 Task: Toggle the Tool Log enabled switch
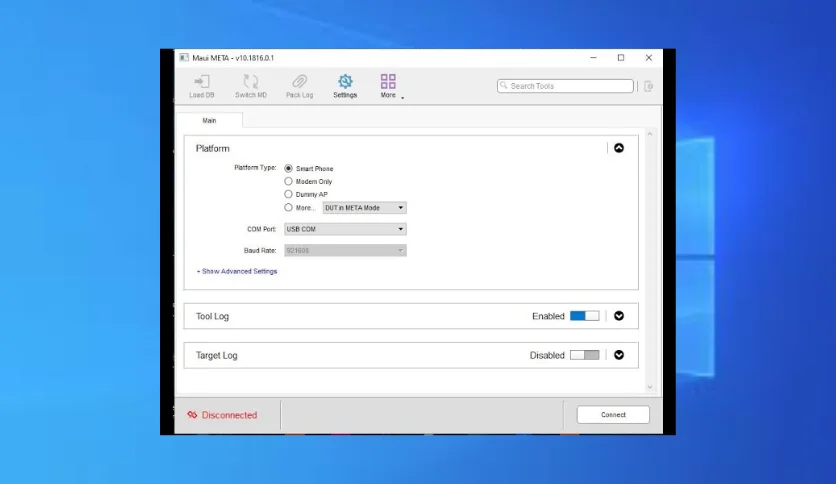pyautogui.click(x=584, y=316)
